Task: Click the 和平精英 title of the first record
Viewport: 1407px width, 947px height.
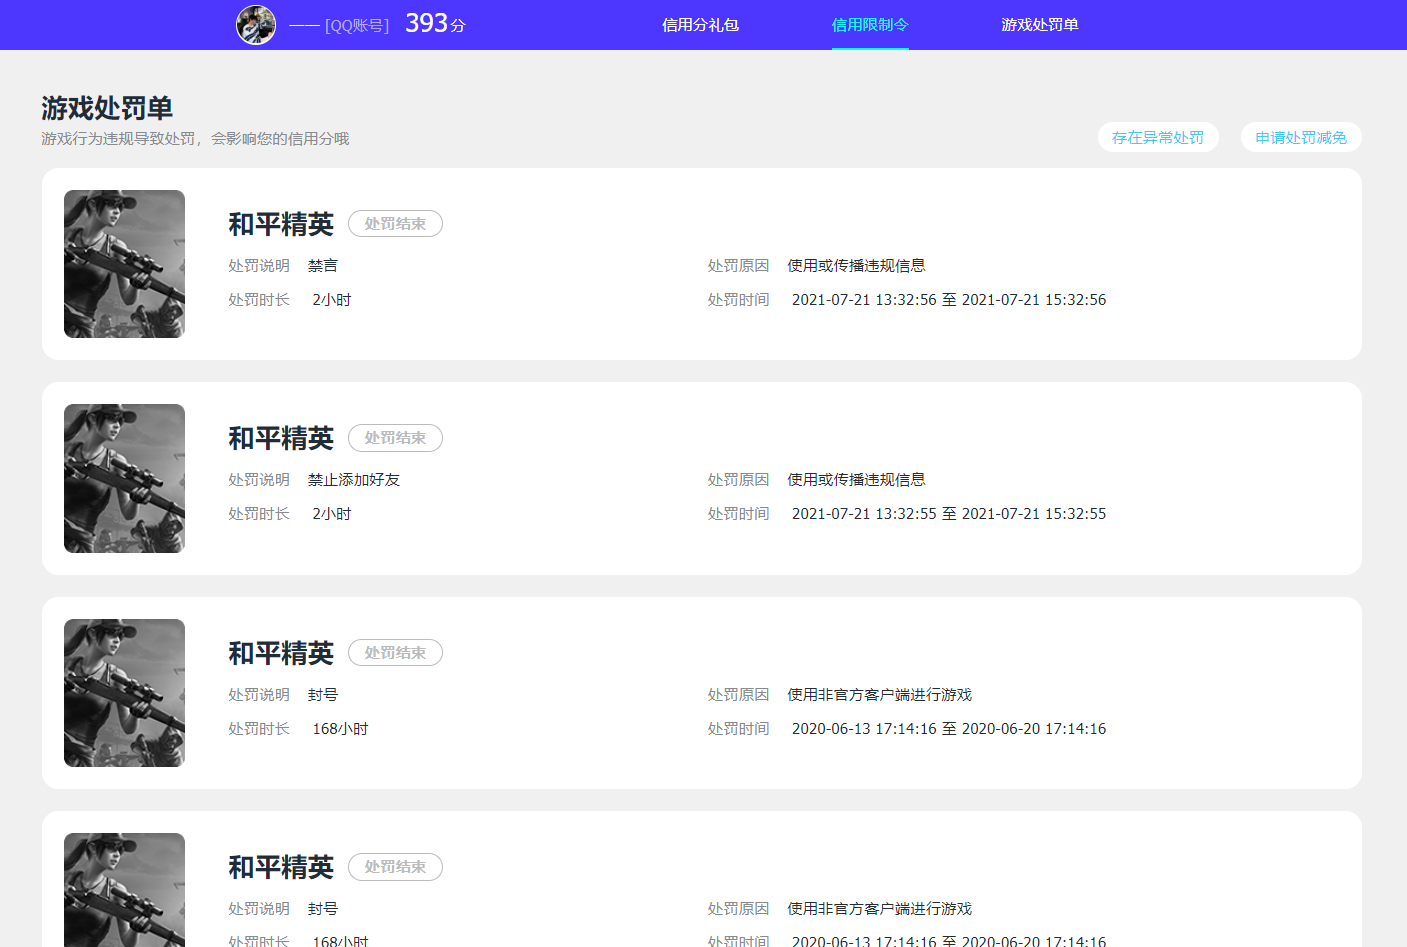Action: [281, 224]
